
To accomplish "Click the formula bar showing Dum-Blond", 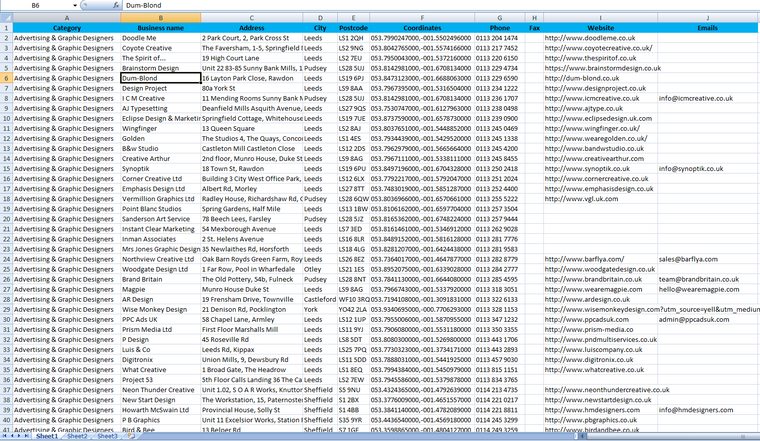I will click(x=440, y=5).
